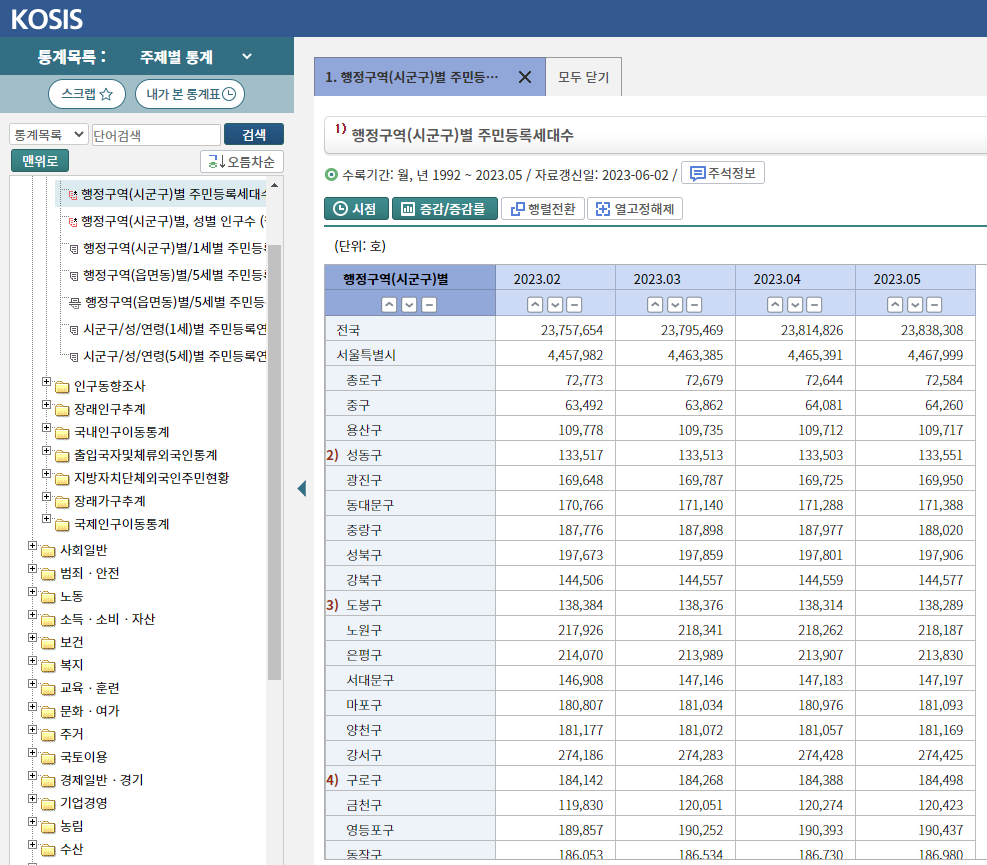Click the 종로구 row label
This screenshot has height=865, width=987.
pyautogui.click(x=364, y=380)
